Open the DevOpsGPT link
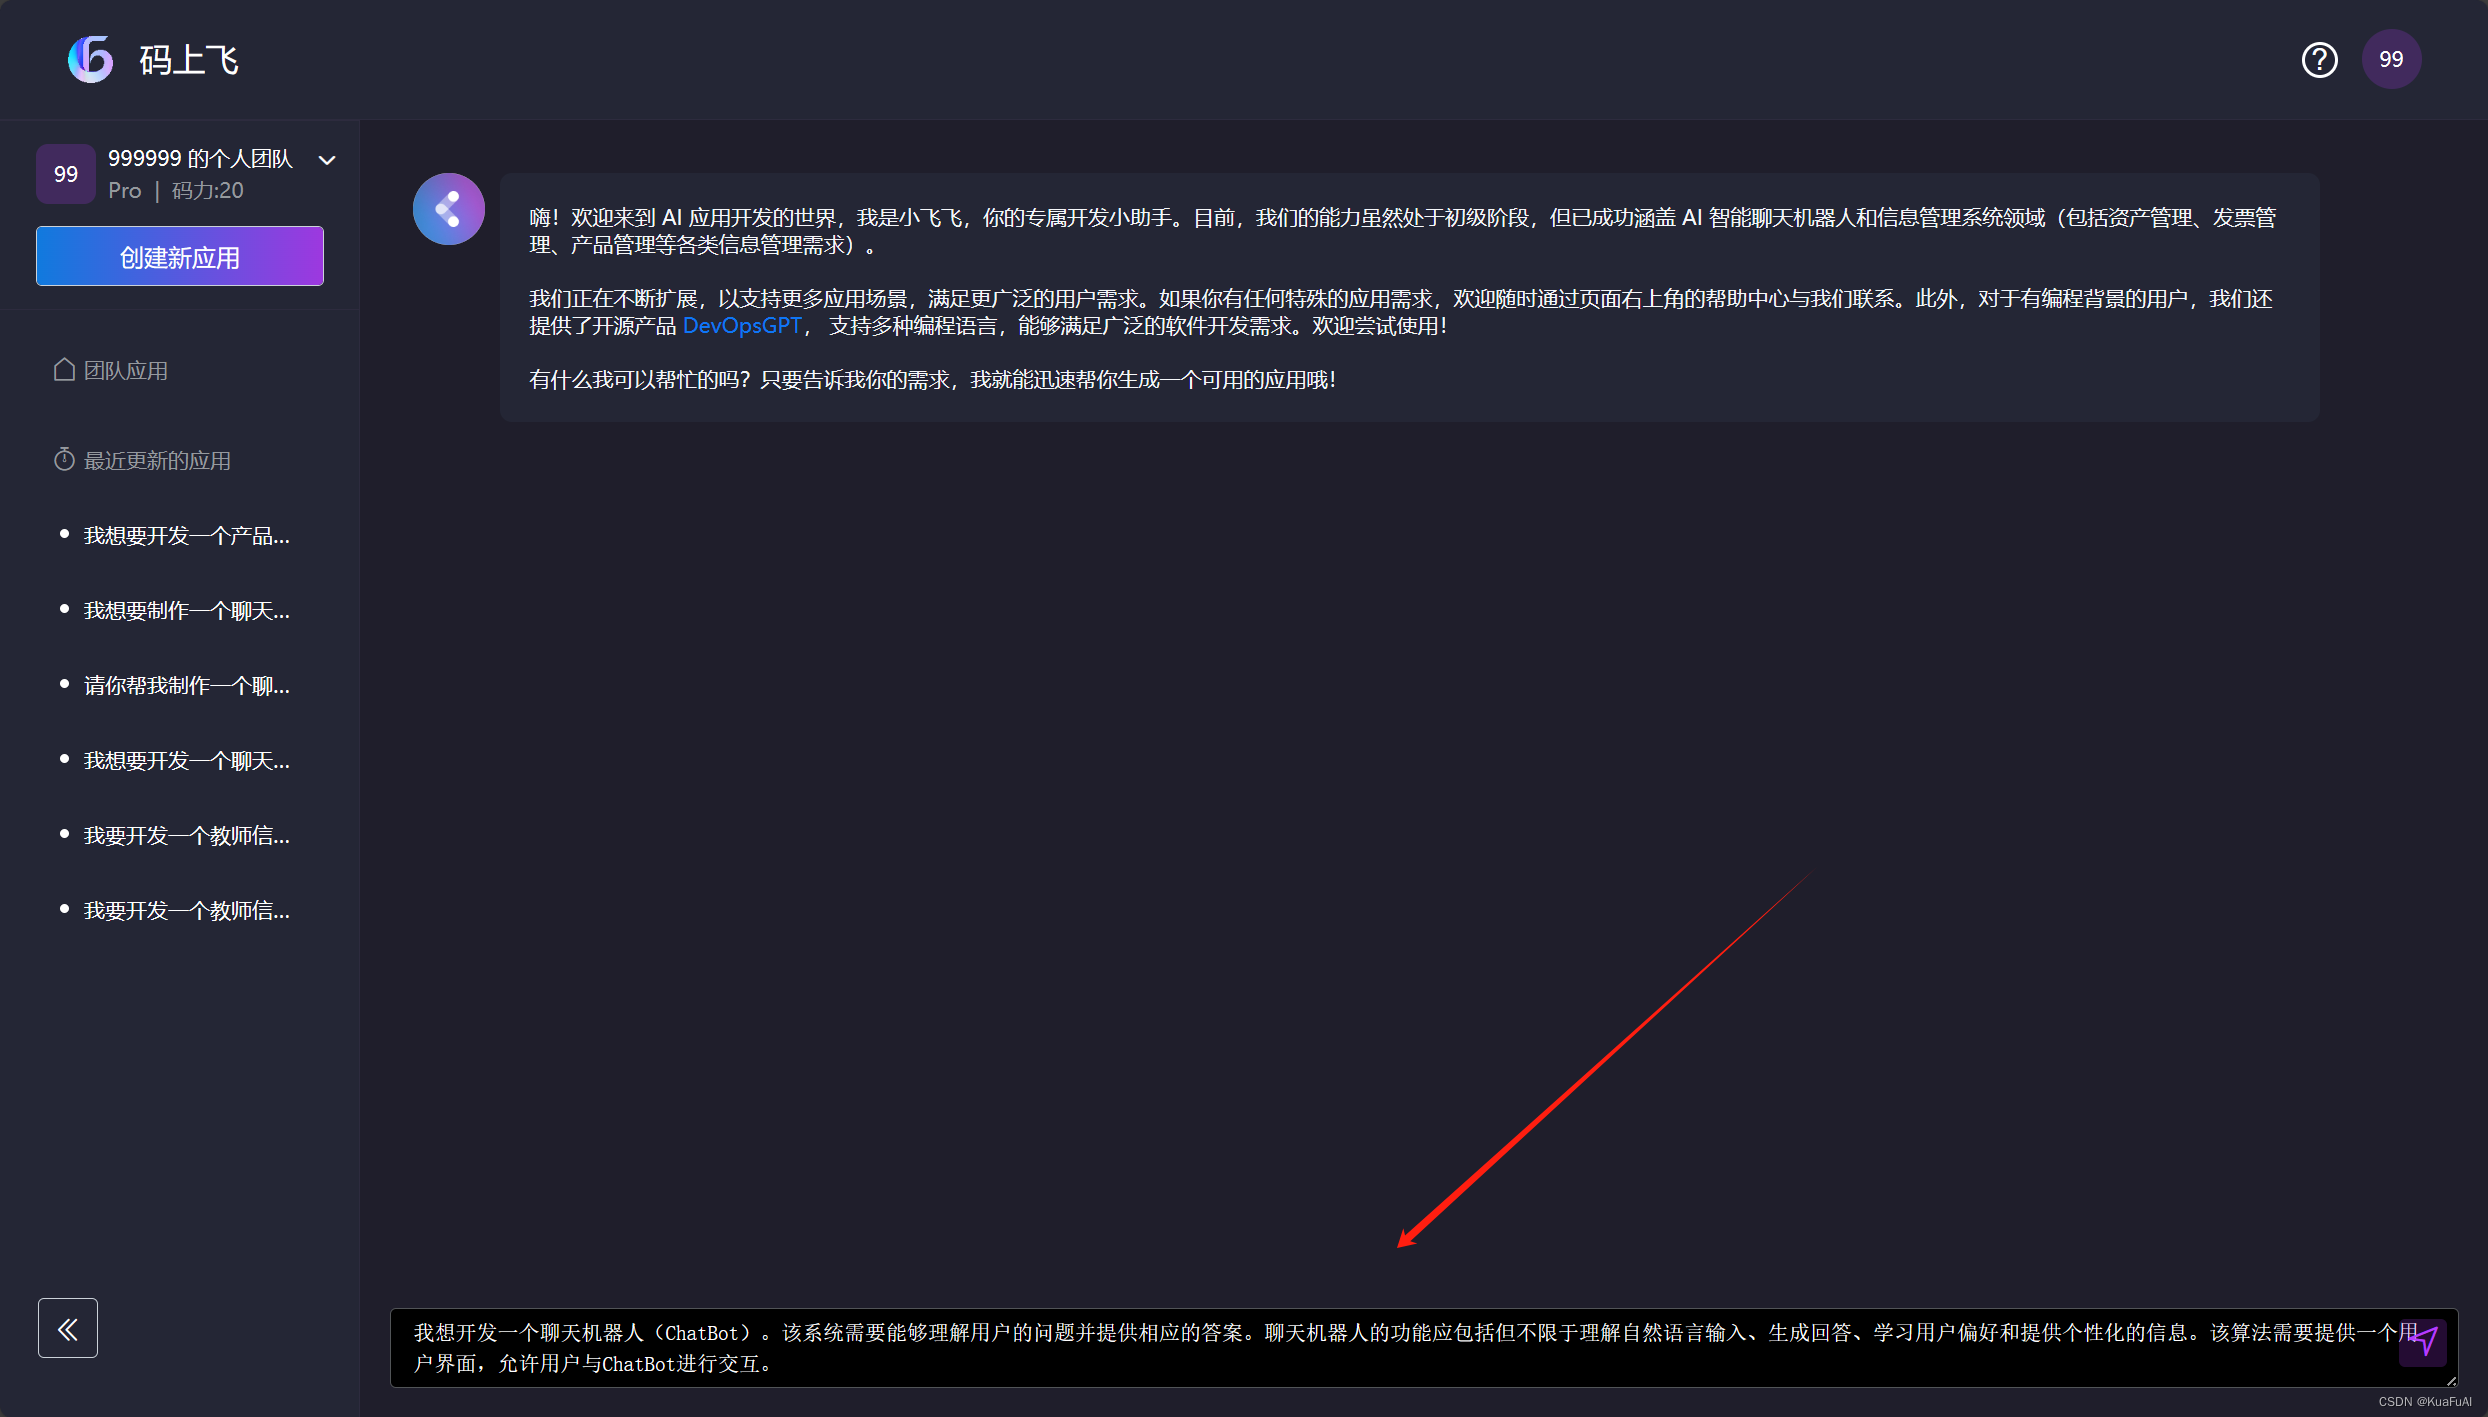This screenshot has height=1417, width=2488. click(x=742, y=326)
